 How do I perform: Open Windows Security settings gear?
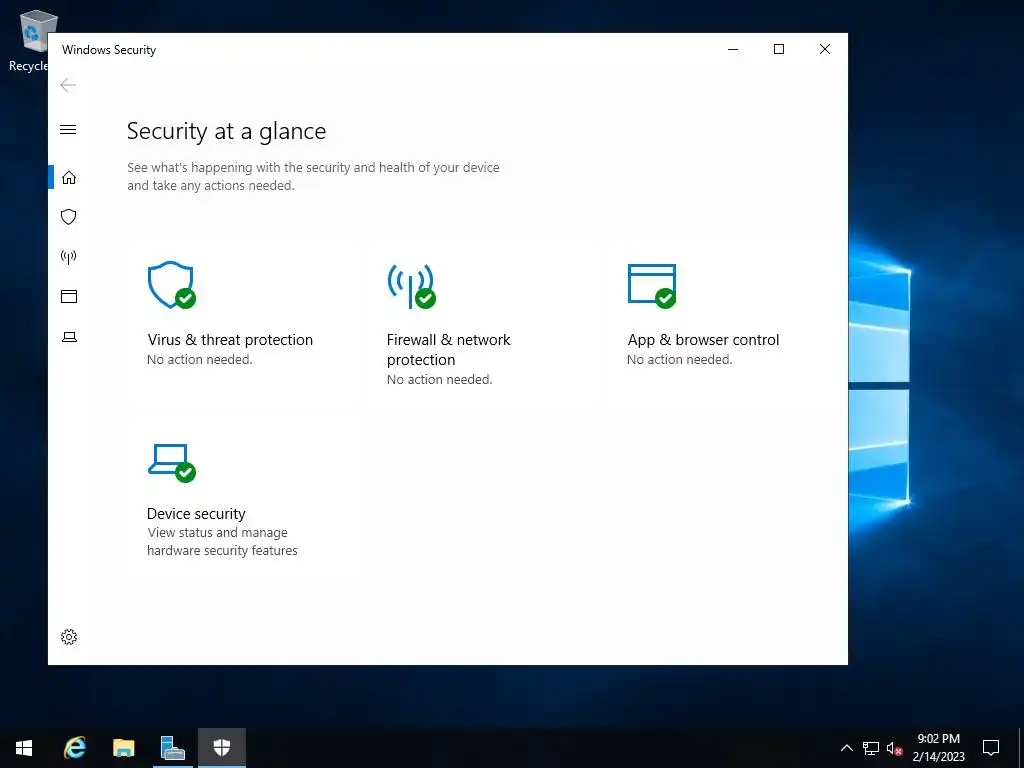tap(69, 637)
